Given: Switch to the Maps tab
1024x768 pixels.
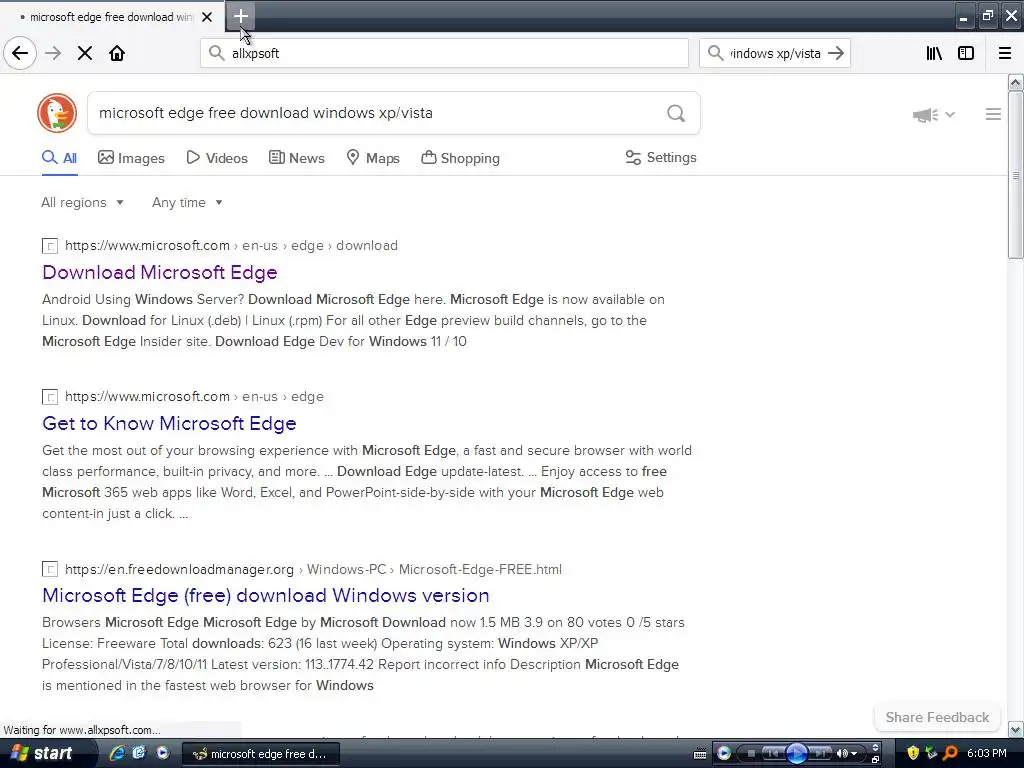Looking at the screenshot, I should 373,158.
